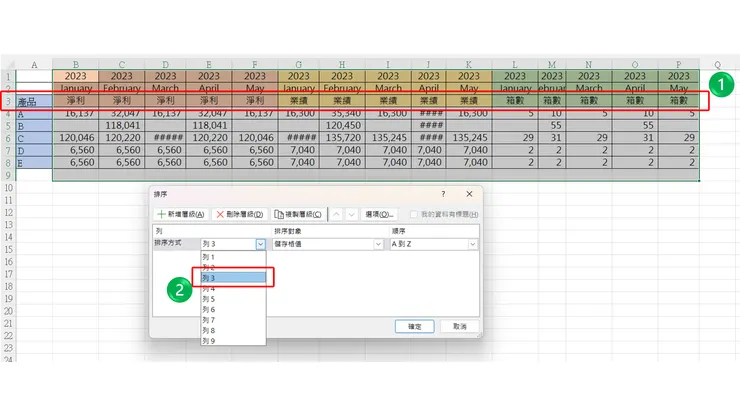
Task: Select row 20 header
Action: 8,311
